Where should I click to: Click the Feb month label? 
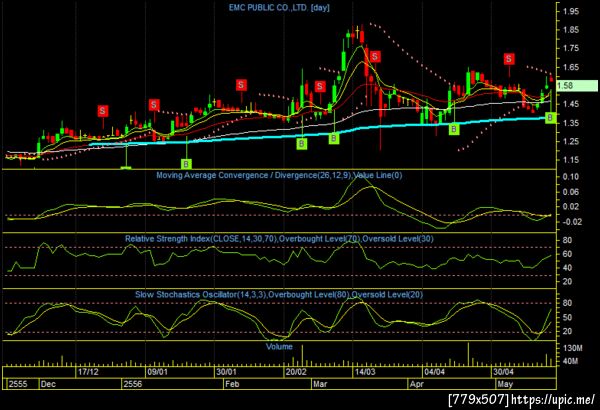click(232, 384)
